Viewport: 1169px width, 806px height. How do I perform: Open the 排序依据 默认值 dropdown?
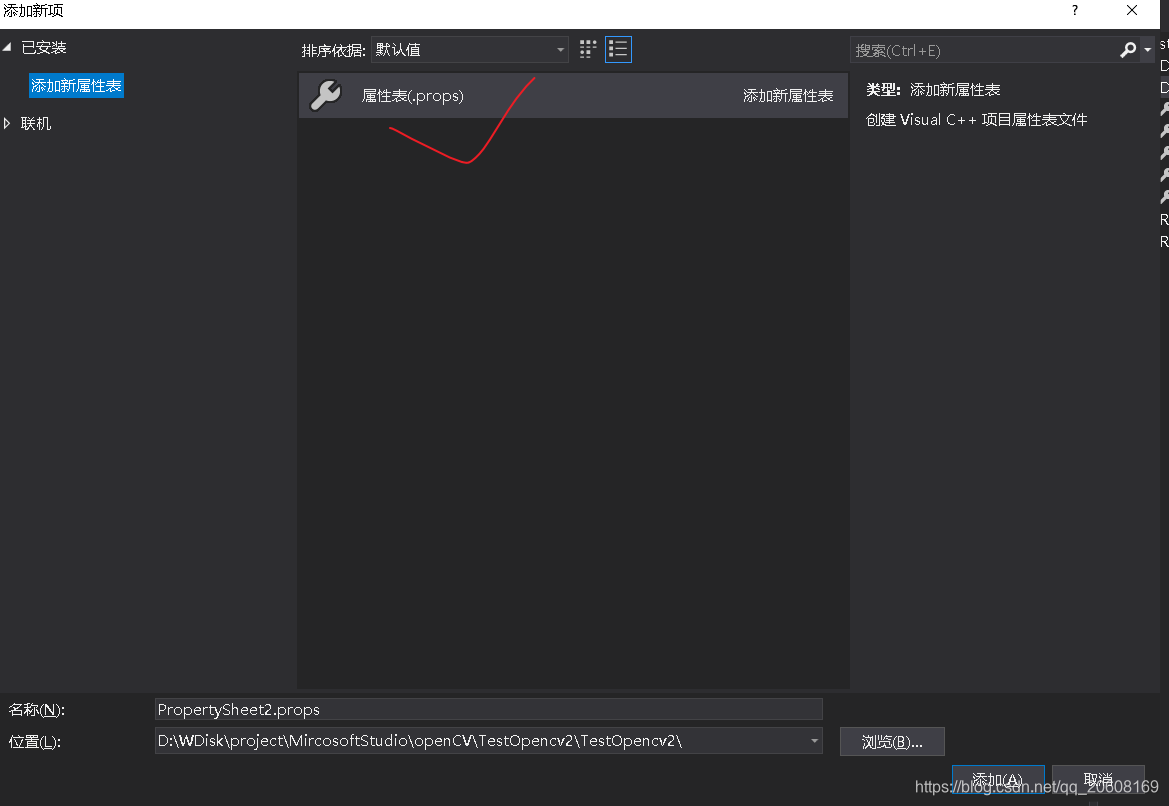pyautogui.click(x=470, y=50)
